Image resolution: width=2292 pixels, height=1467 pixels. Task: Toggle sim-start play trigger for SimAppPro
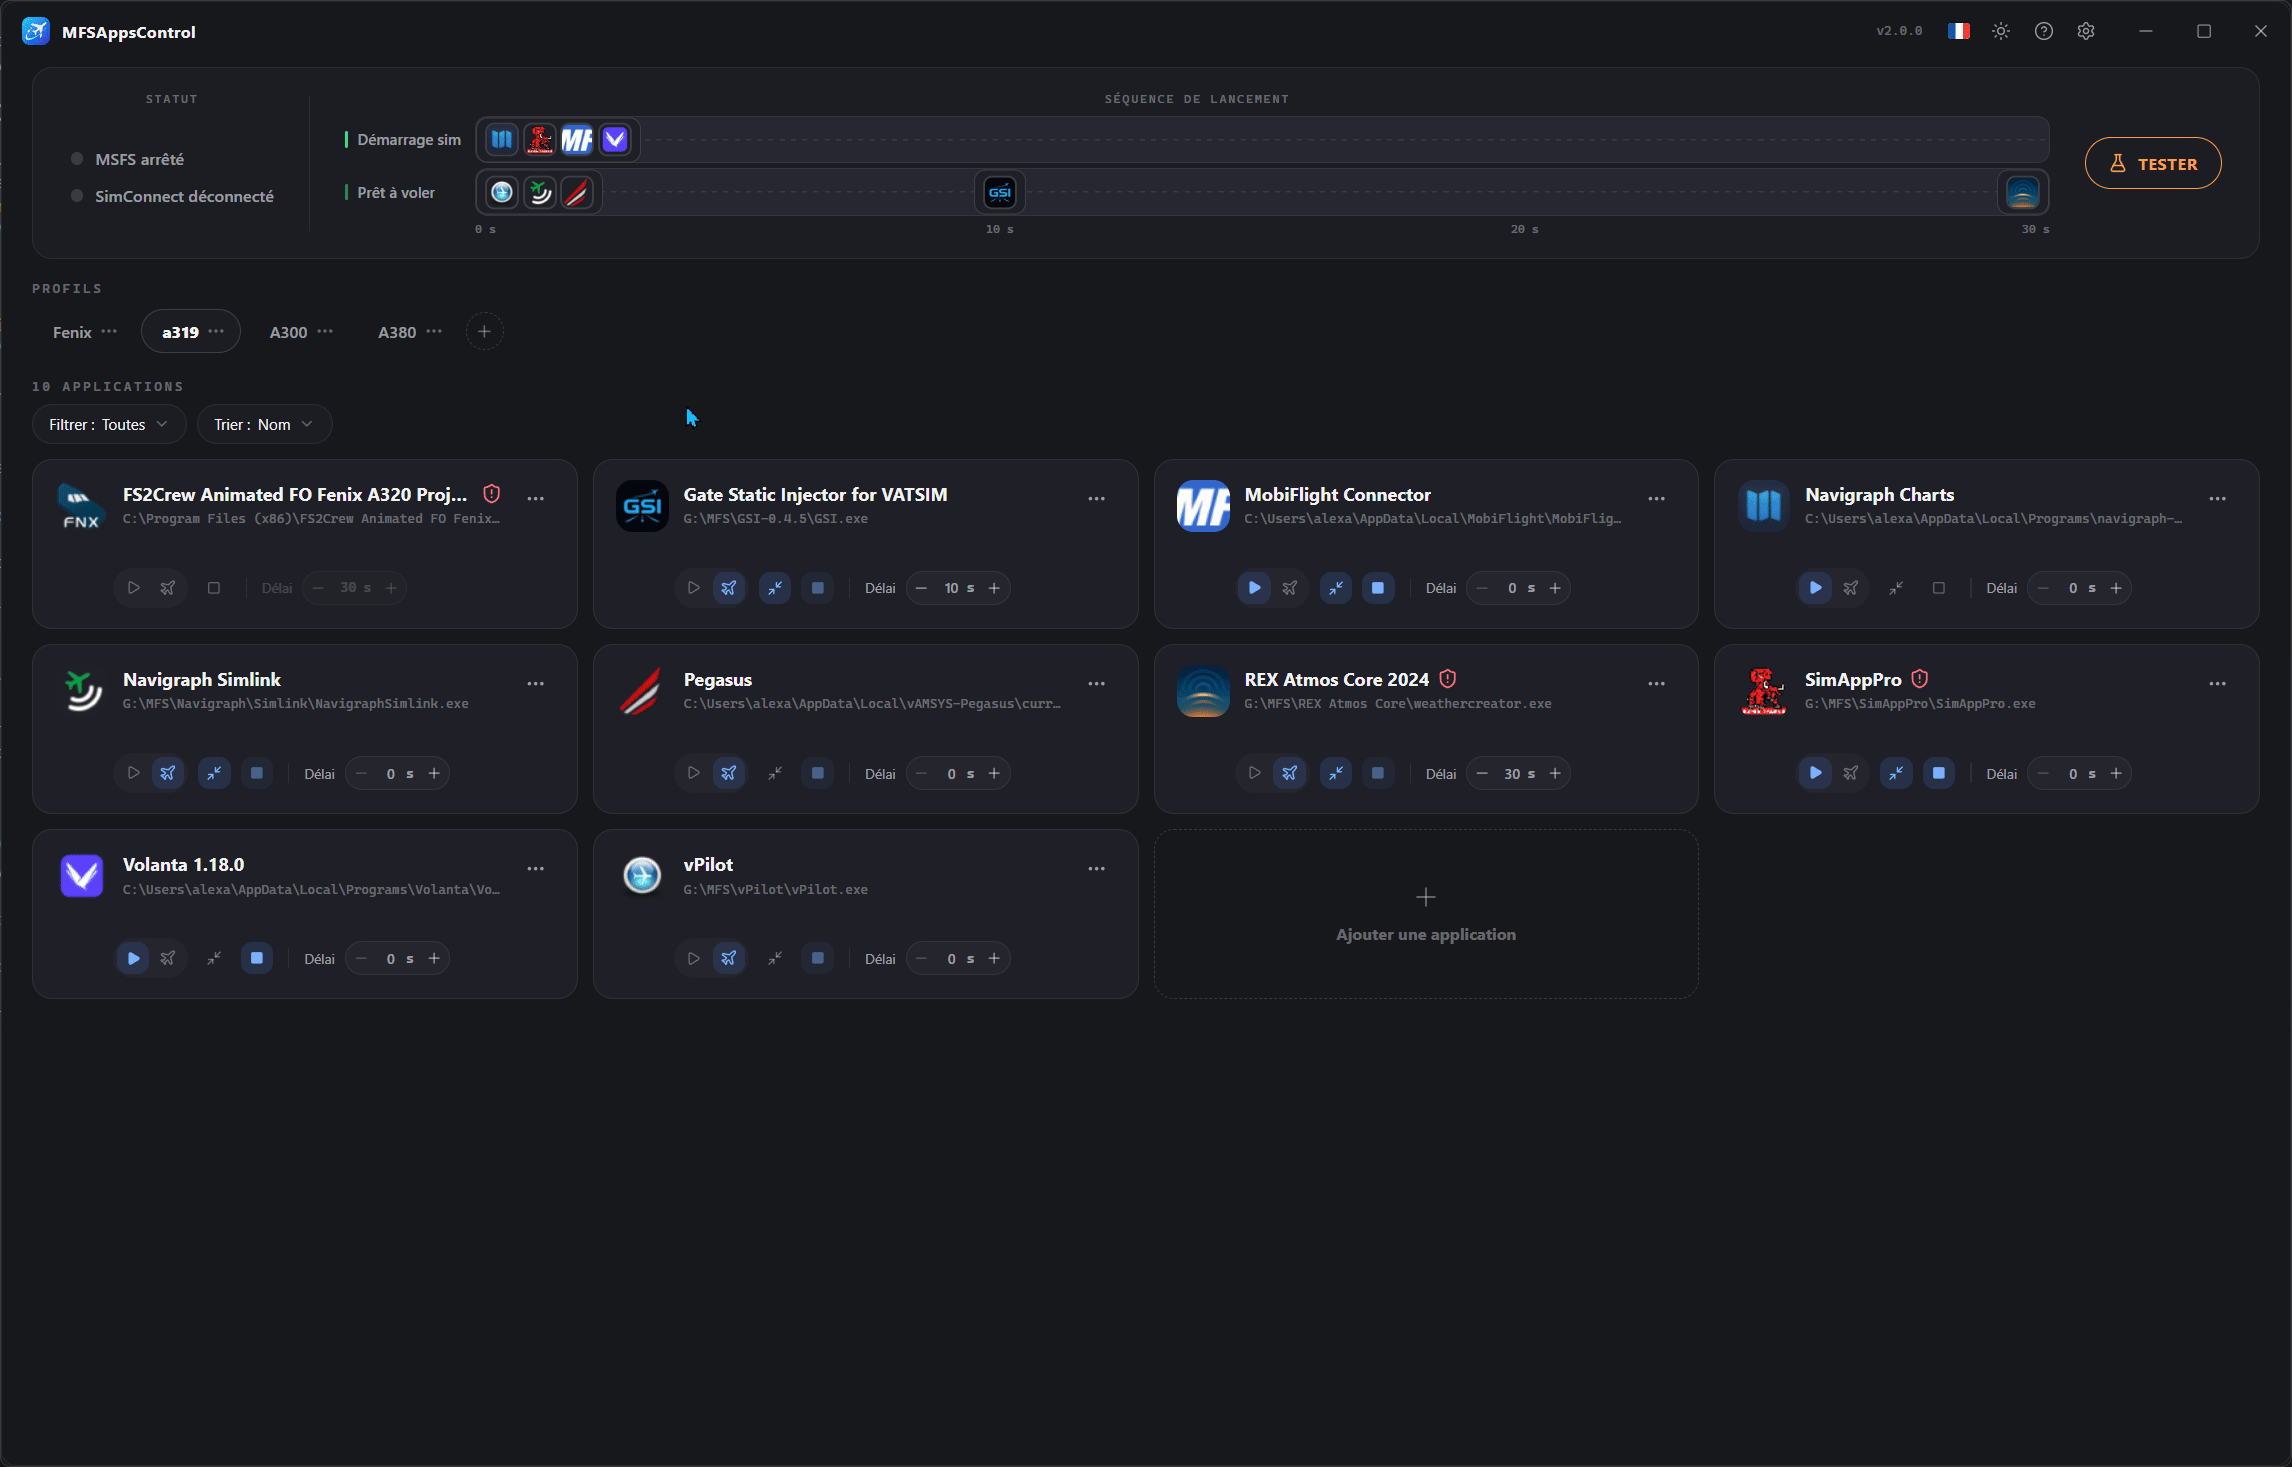click(x=1815, y=773)
